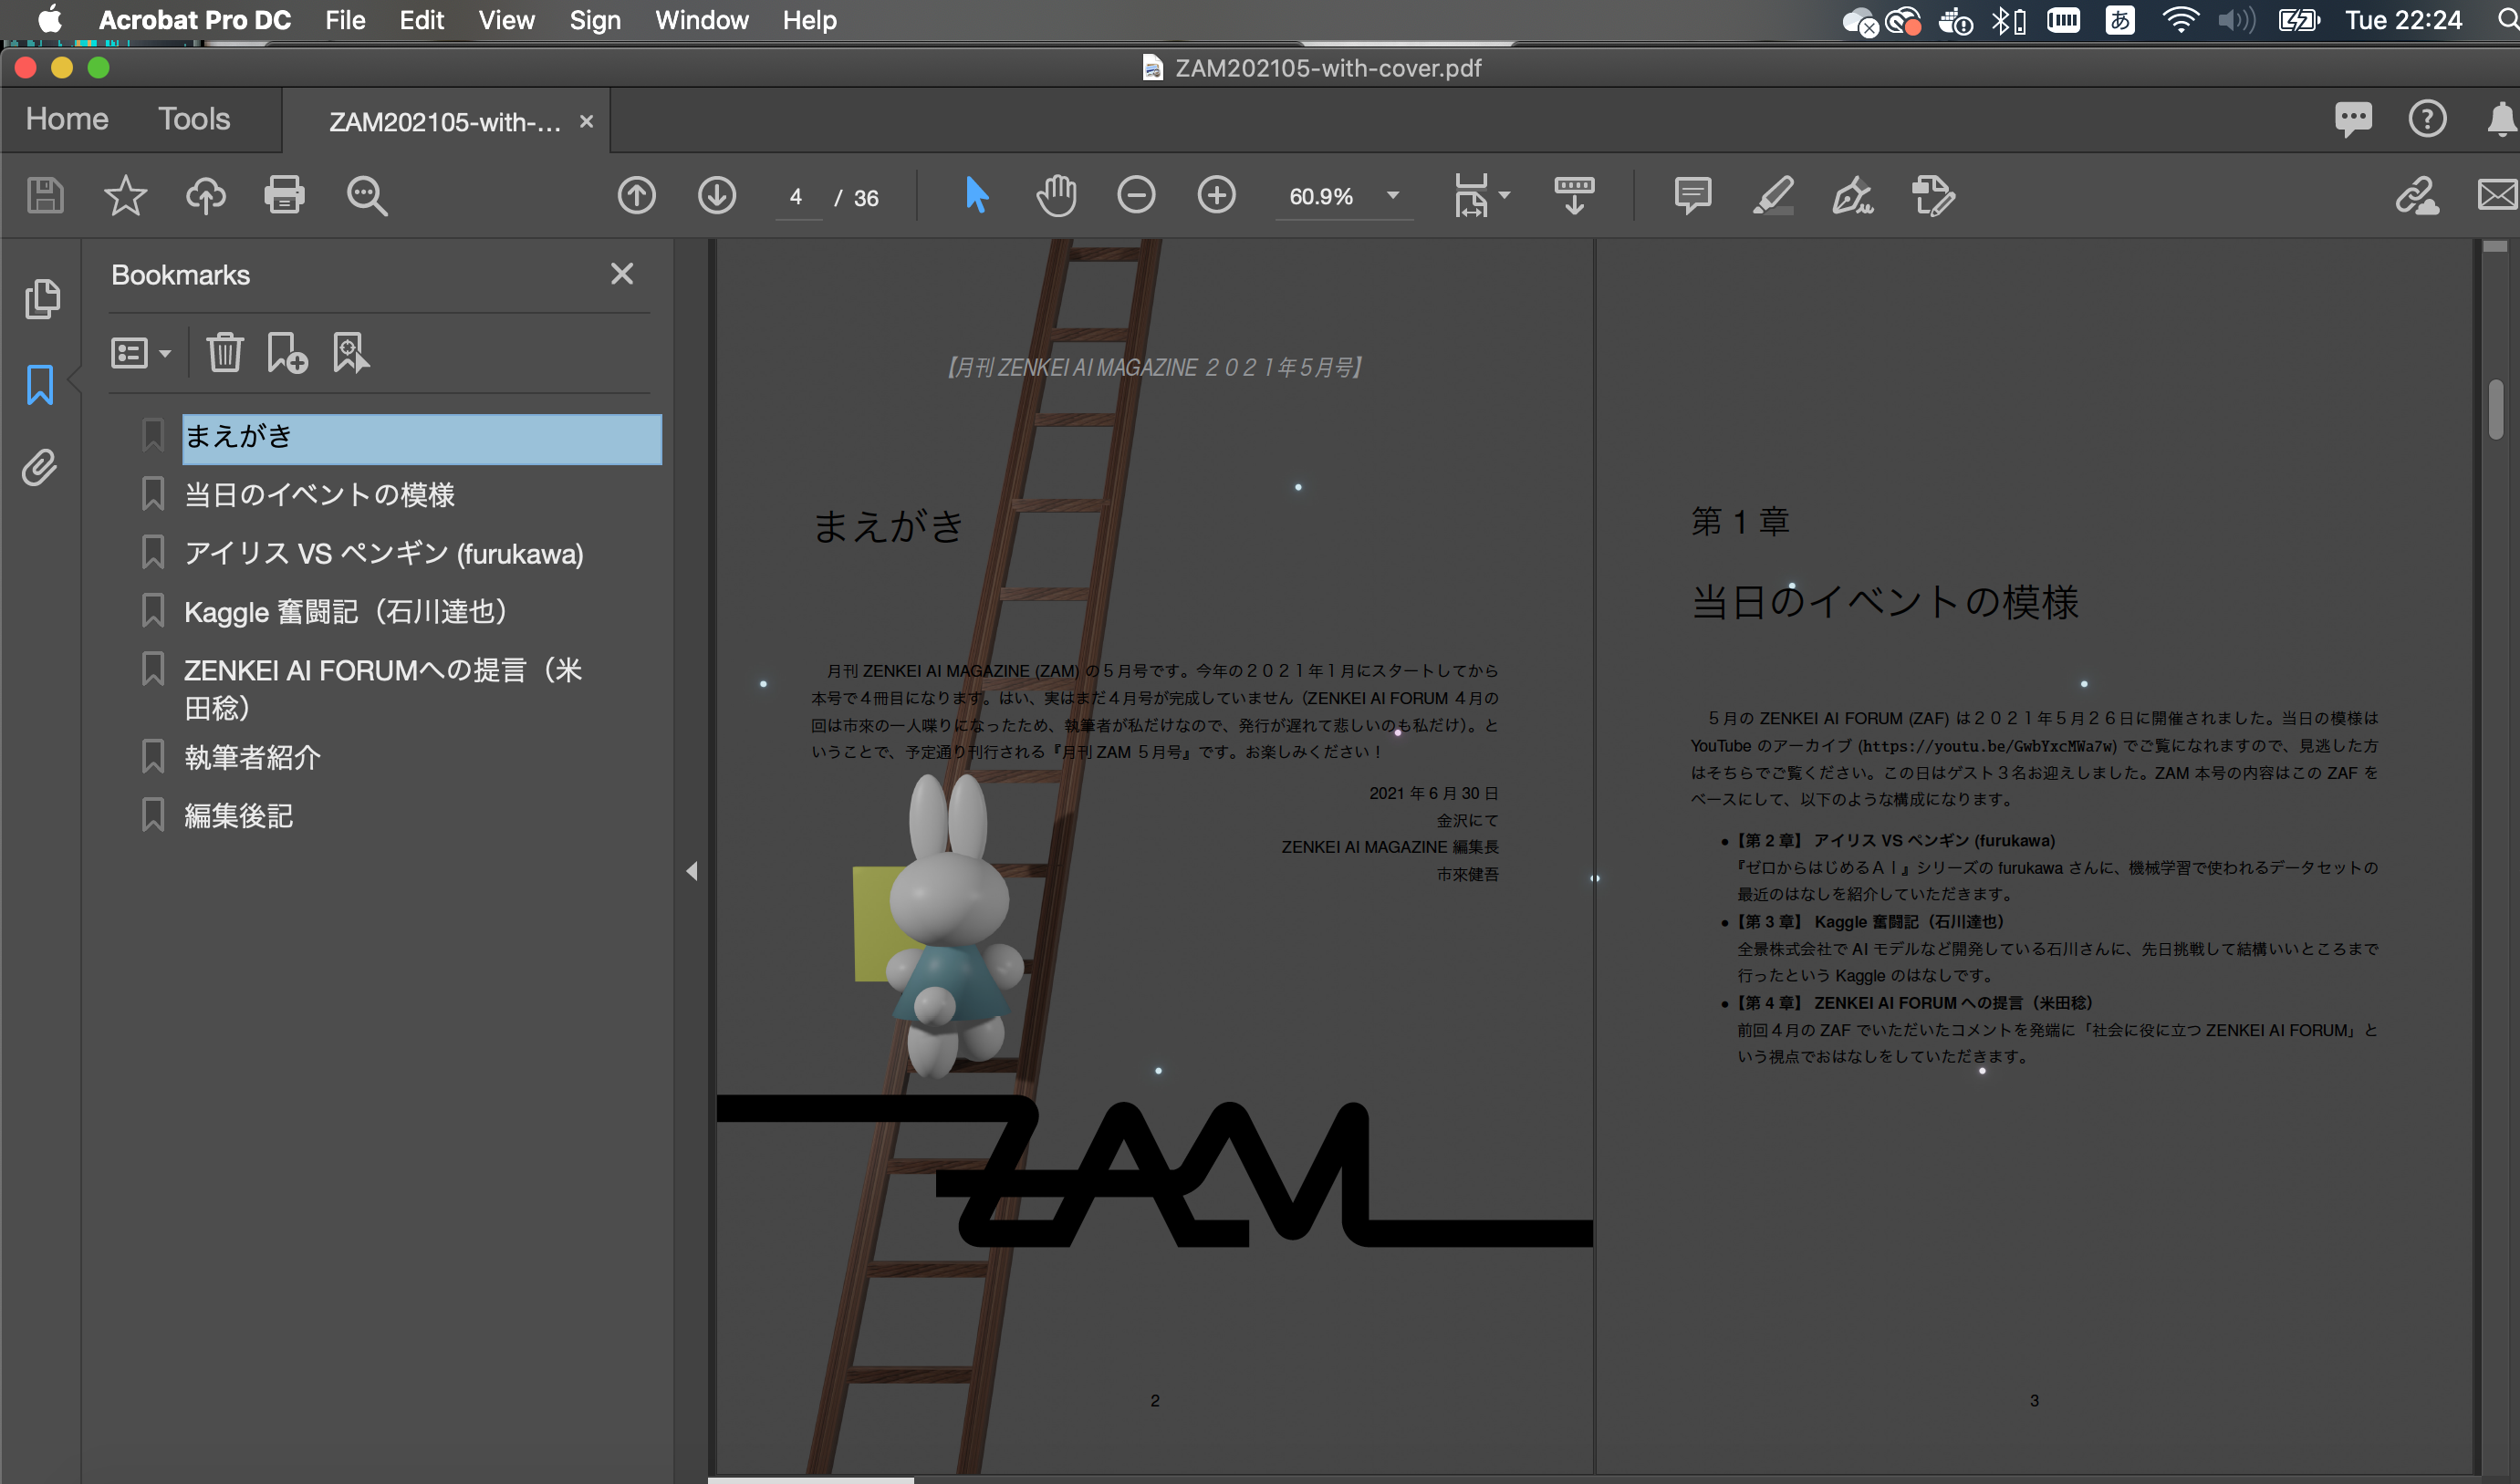Image resolution: width=2520 pixels, height=1484 pixels.
Task: Choose the Selection arrow tool
Action: (977, 195)
